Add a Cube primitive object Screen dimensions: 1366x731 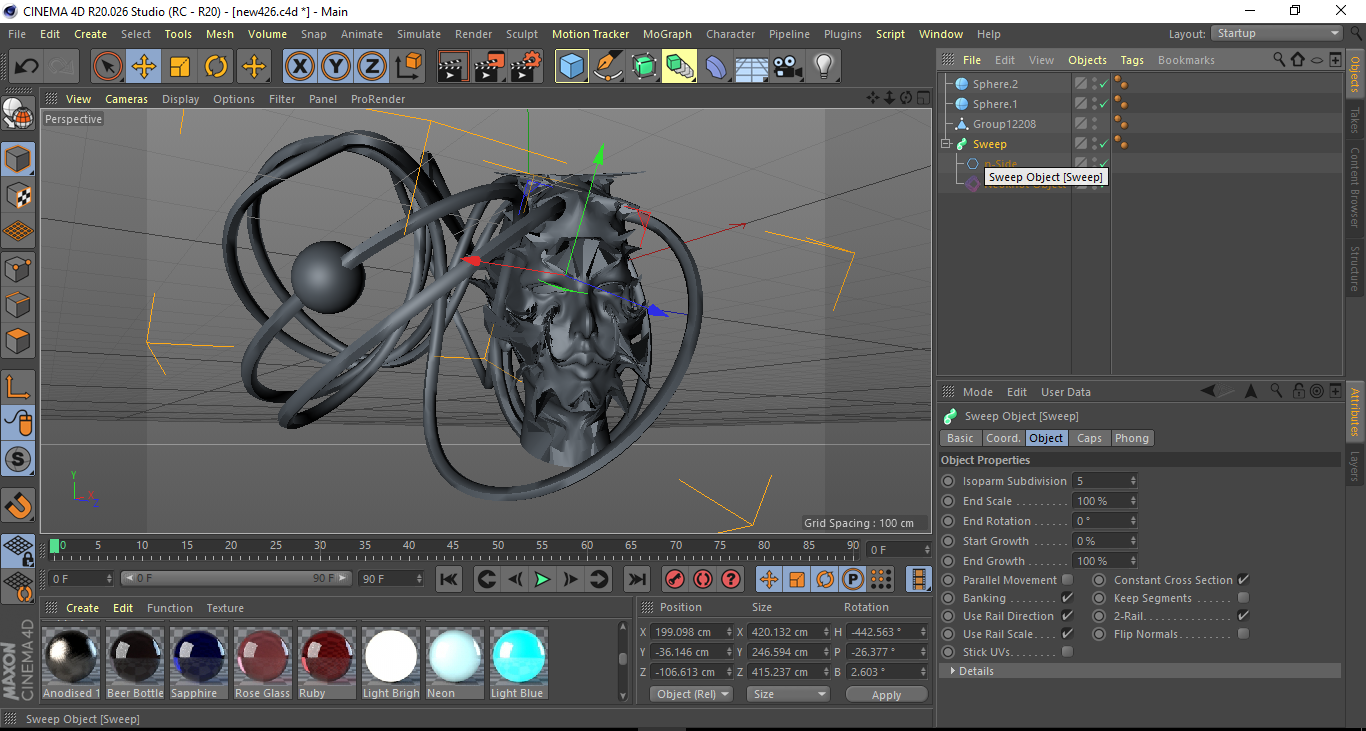[x=572, y=67]
